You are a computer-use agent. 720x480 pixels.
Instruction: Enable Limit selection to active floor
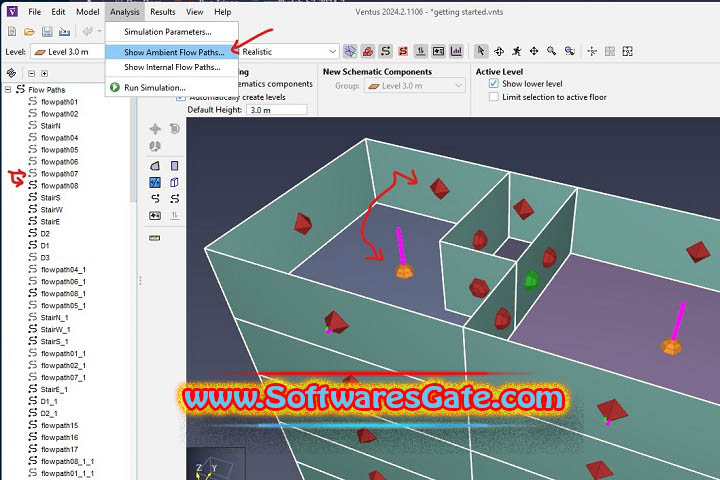[494, 97]
